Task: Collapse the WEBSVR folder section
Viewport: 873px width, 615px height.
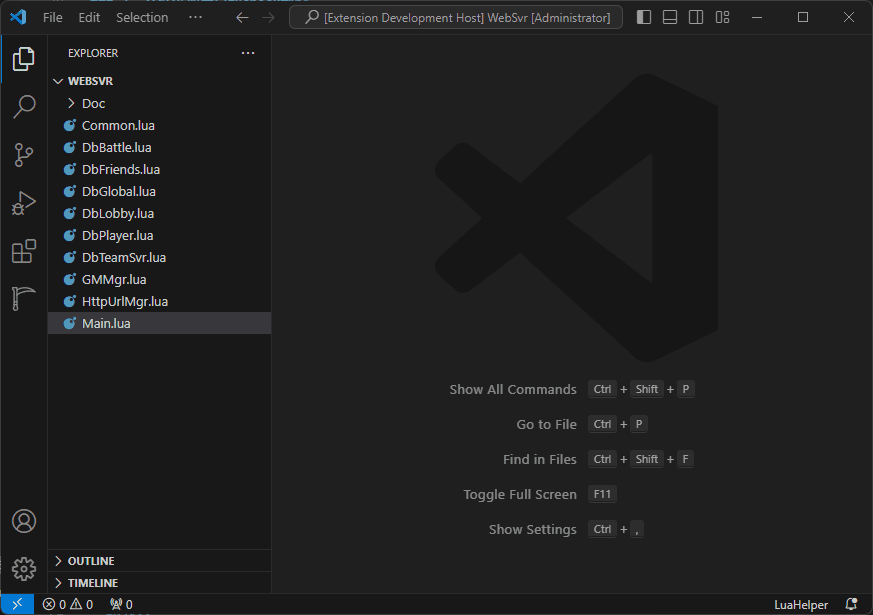Action: (159, 81)
